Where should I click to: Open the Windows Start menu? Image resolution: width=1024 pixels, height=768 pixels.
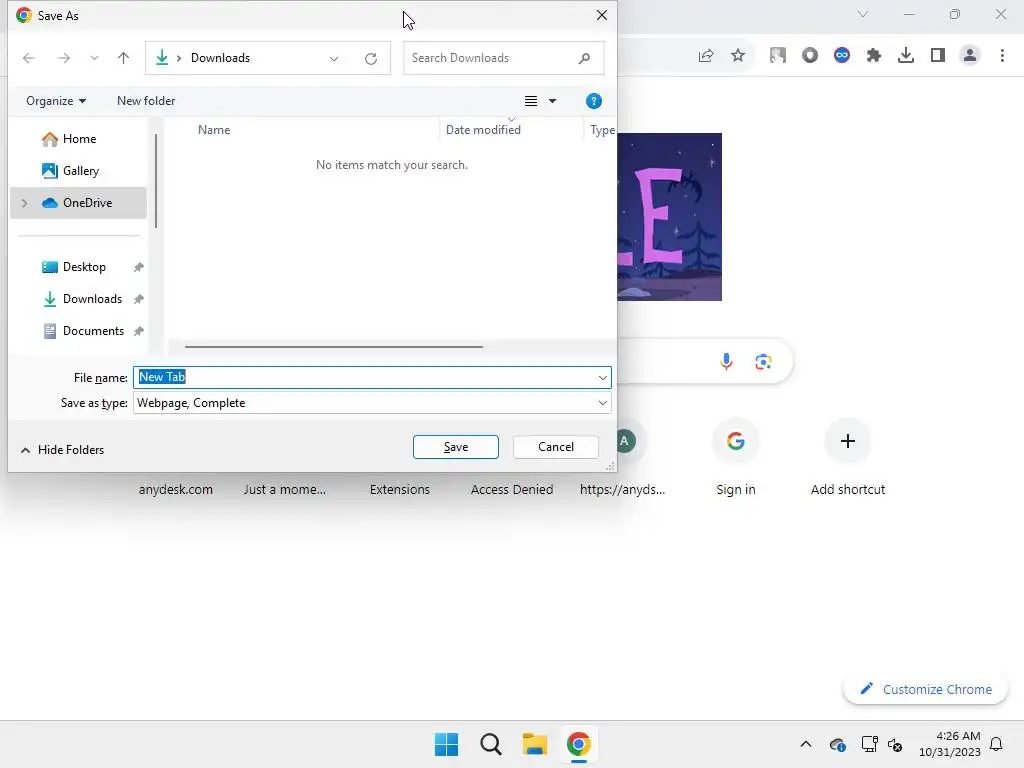(x=447, y=744)
